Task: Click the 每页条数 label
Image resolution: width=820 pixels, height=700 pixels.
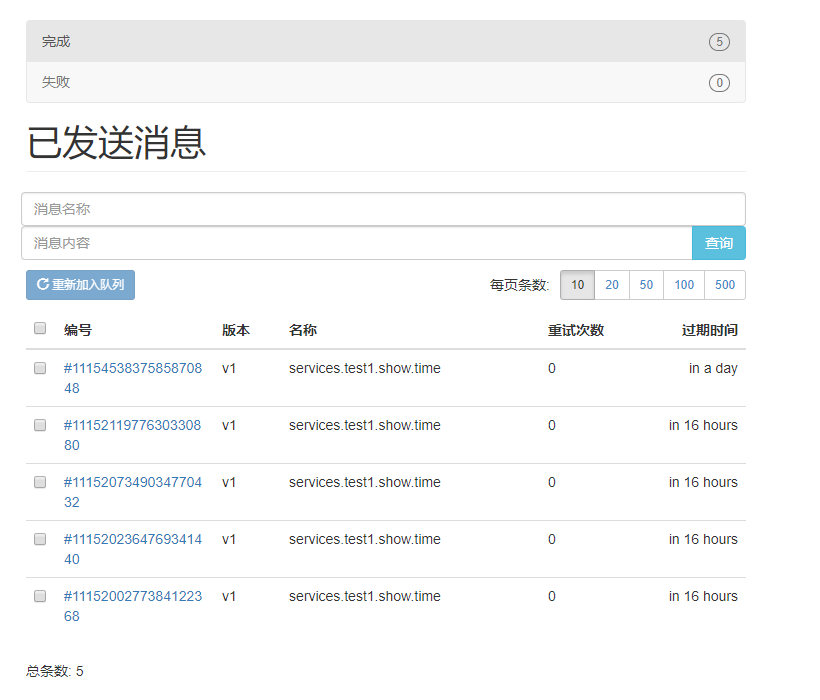Action: pyautogui.click(x=519, y=285)
